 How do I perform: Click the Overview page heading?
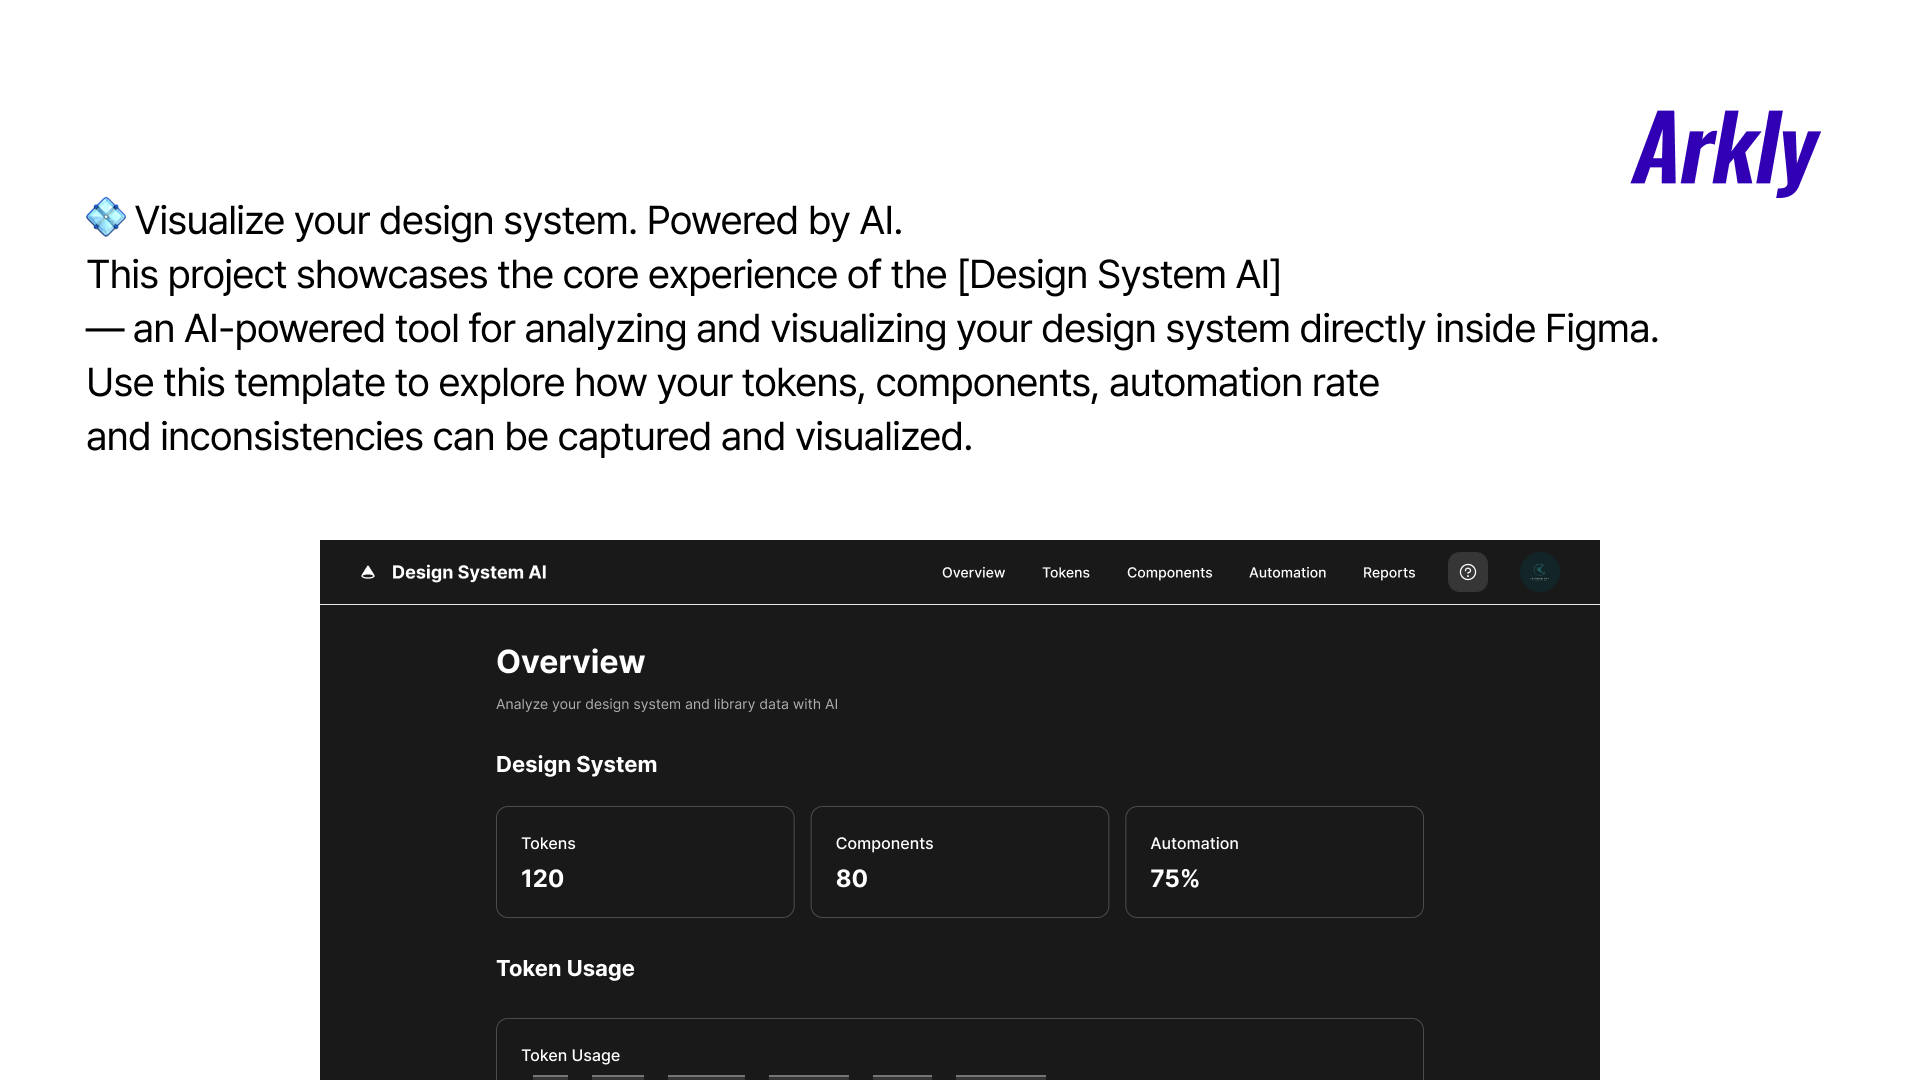[x=570, y=662]
